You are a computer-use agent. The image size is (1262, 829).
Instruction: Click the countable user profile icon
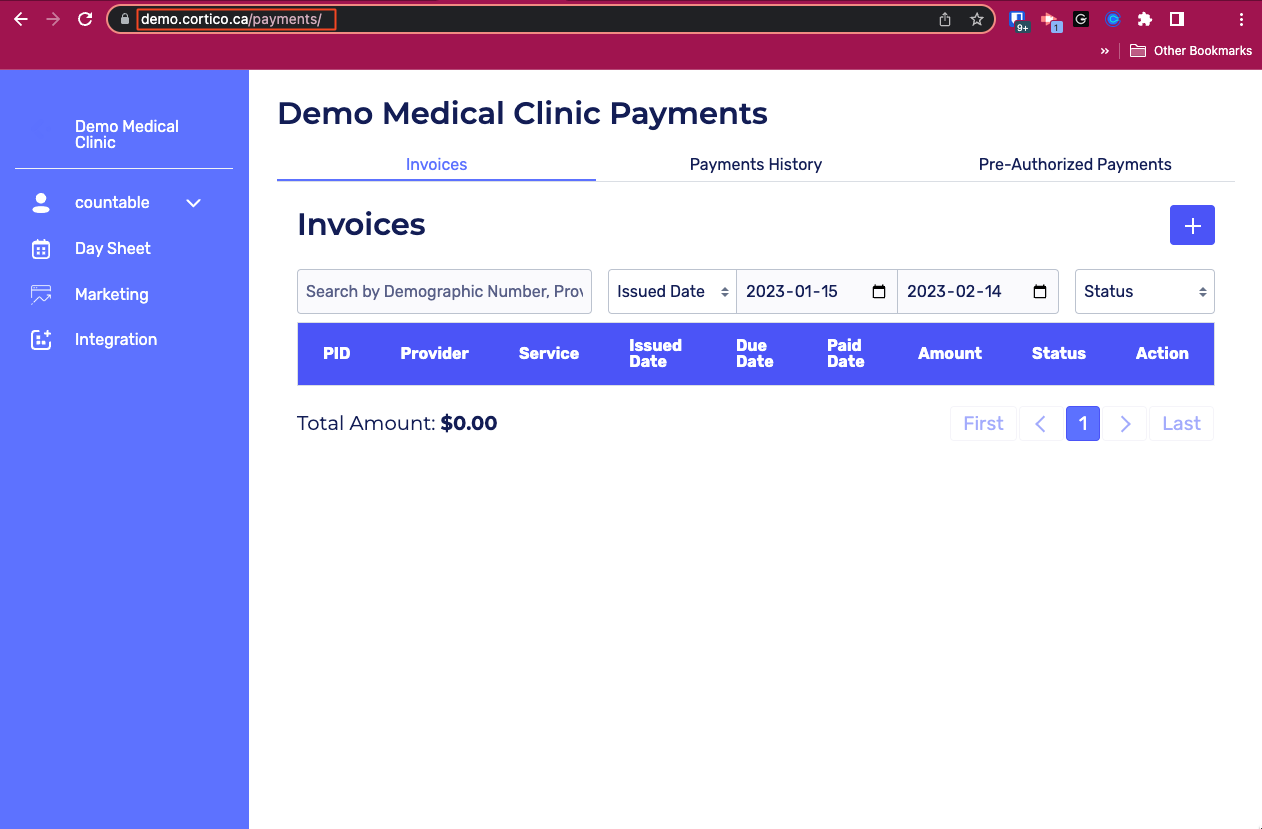(40, 202)
